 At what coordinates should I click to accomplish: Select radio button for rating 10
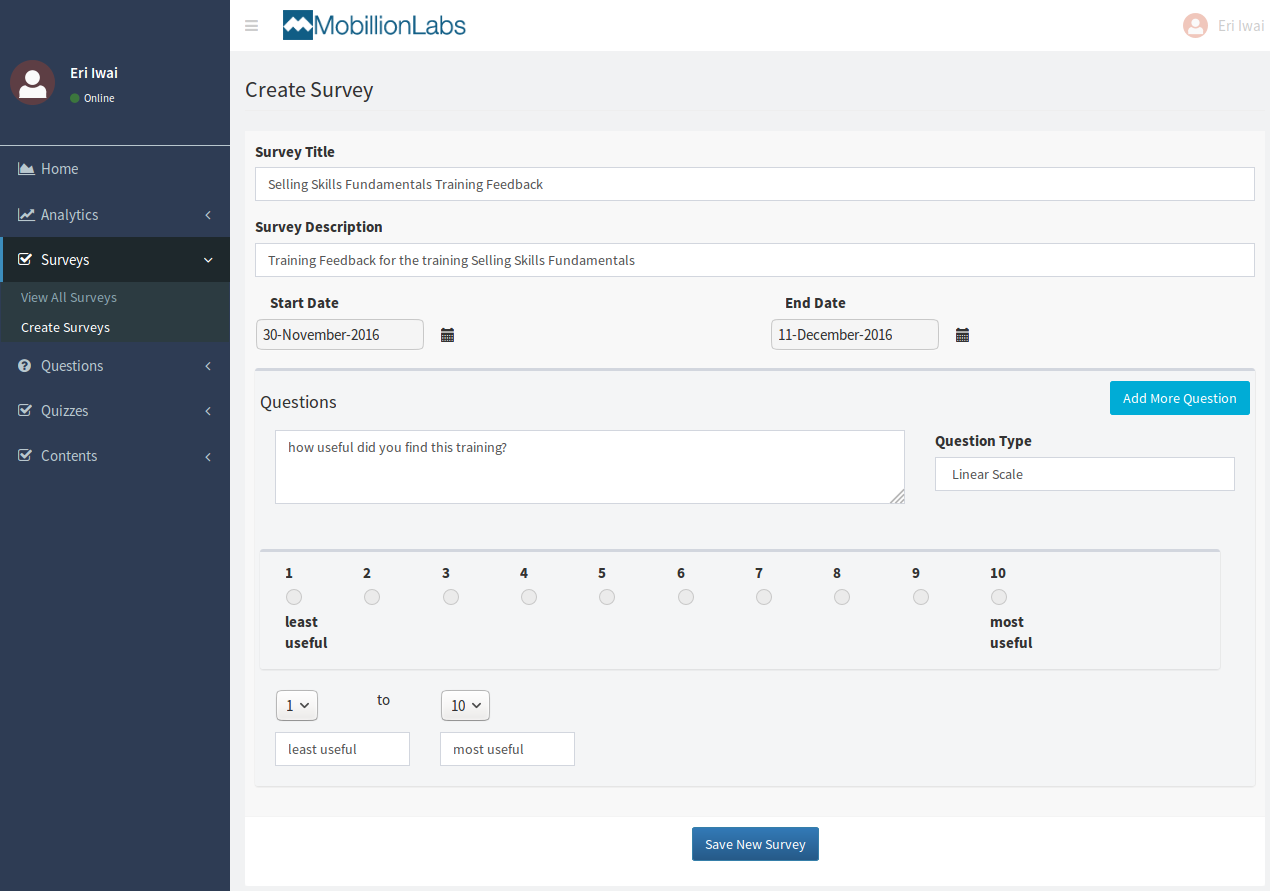(x=999, y=597)
